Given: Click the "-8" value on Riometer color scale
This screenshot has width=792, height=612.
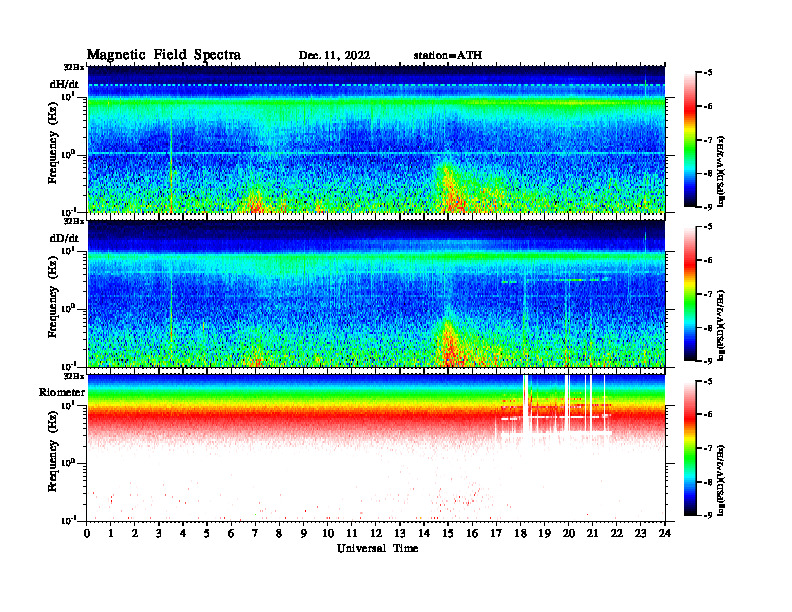Looking at the screenshot, I should click(707, 482).
